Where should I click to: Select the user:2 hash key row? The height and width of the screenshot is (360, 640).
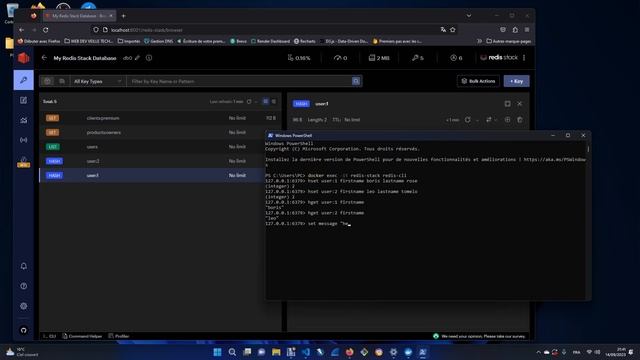pyautogui.click(x=161, y=161)
